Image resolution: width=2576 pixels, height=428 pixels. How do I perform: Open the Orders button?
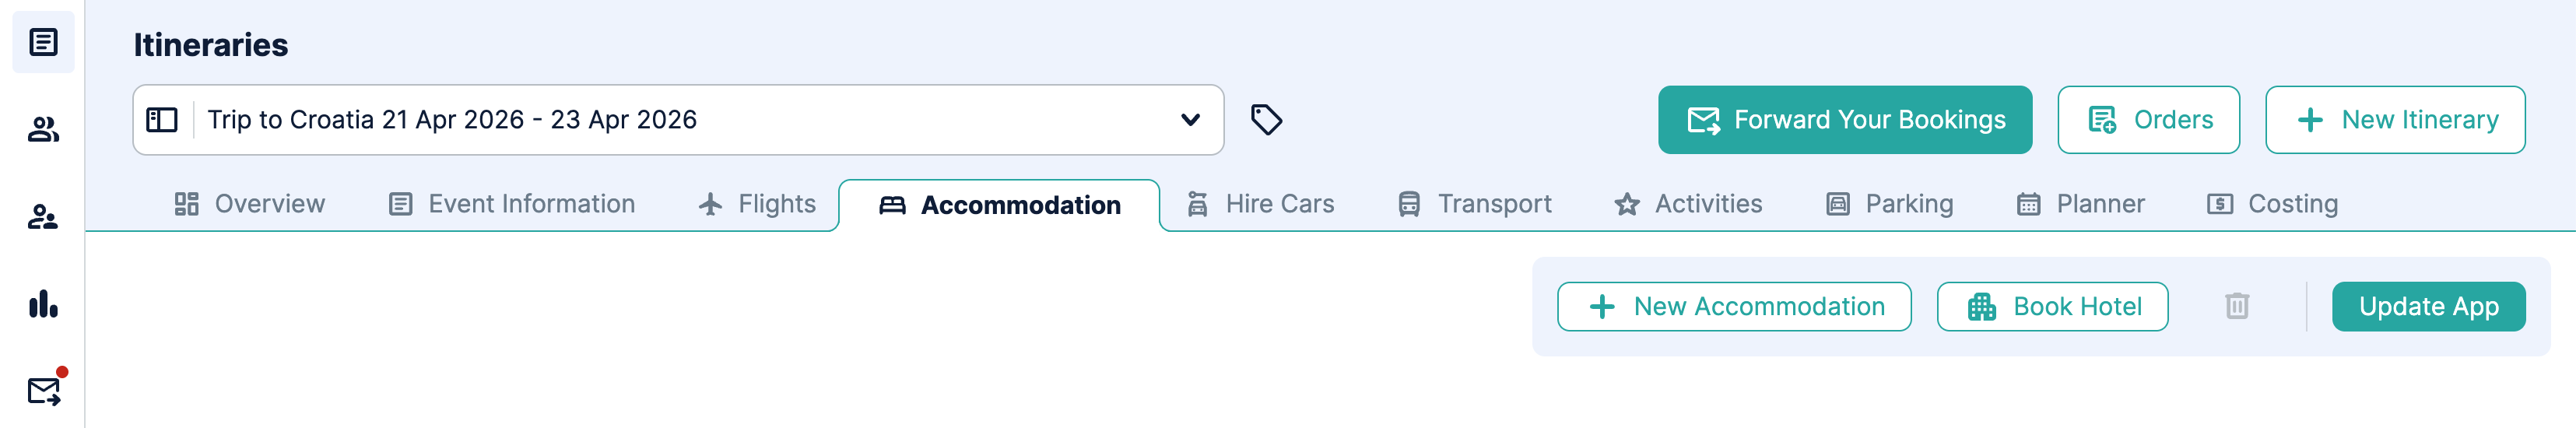(x=2148, y=120)
